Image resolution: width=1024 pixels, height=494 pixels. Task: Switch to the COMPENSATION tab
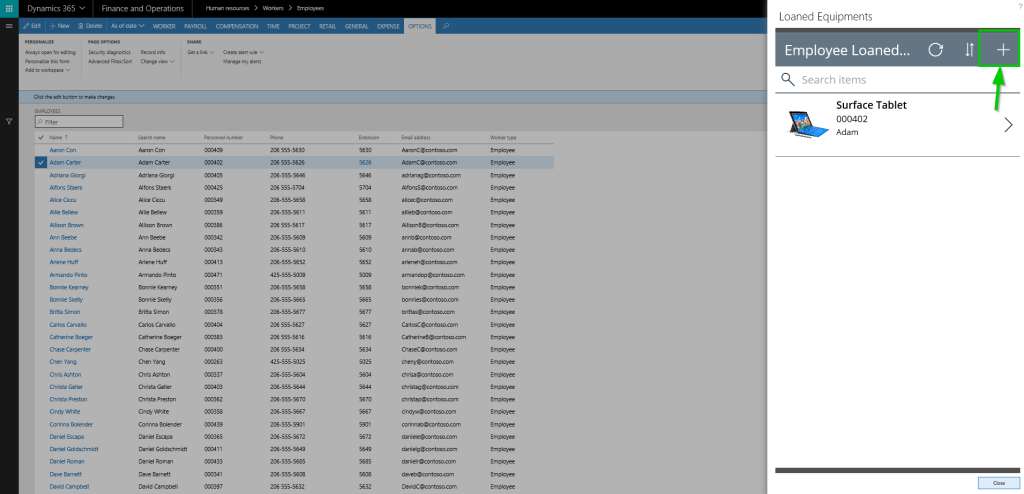click(x=236, y=24)
